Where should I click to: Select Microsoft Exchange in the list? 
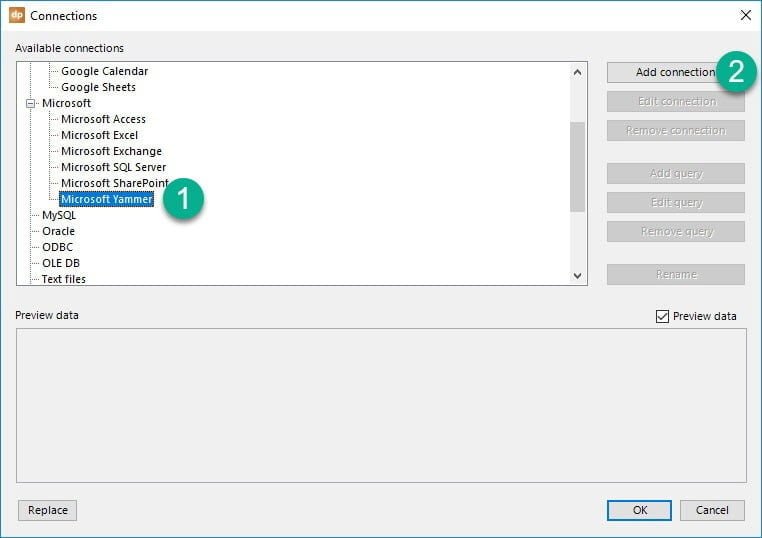(x=111, y=152)
